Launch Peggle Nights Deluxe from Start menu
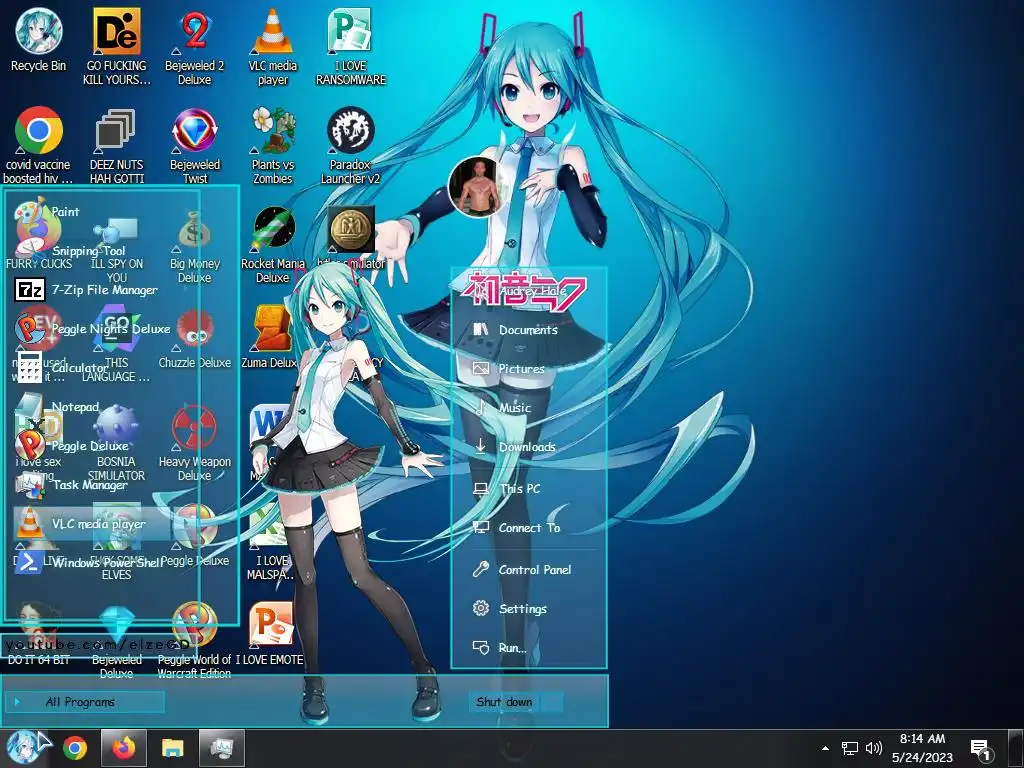 tap(91, 328)
